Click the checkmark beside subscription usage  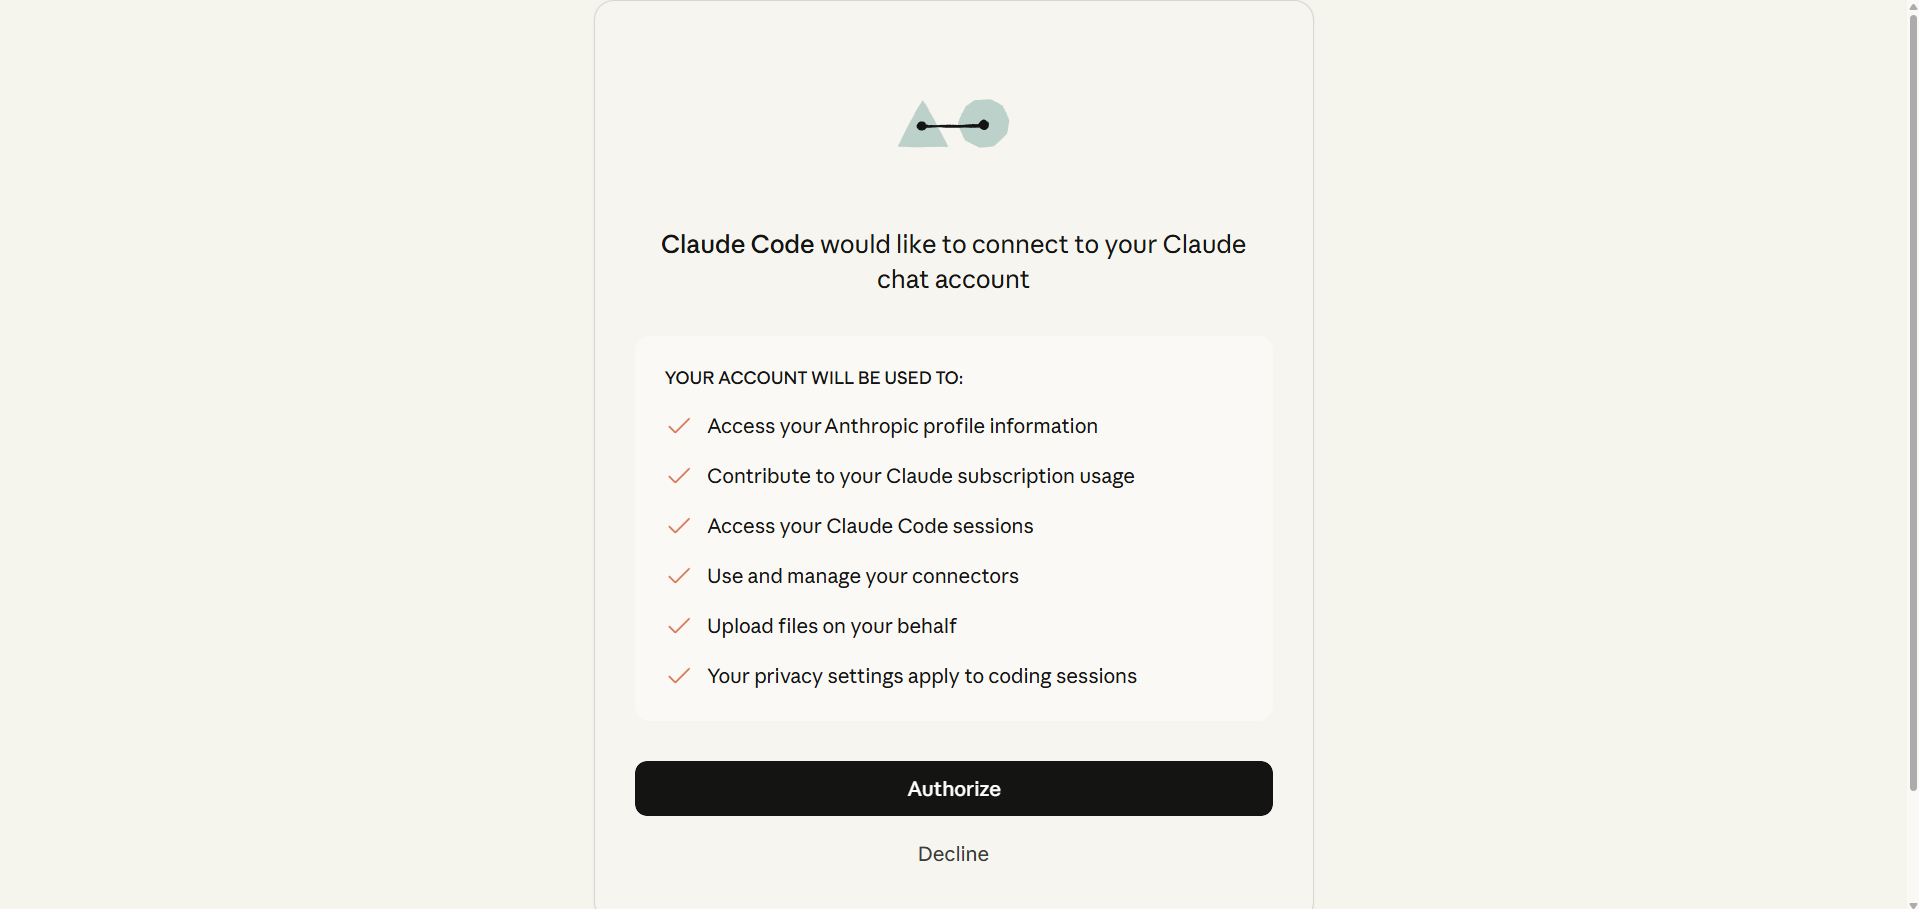pyautogui.click(x=678, y=477)
